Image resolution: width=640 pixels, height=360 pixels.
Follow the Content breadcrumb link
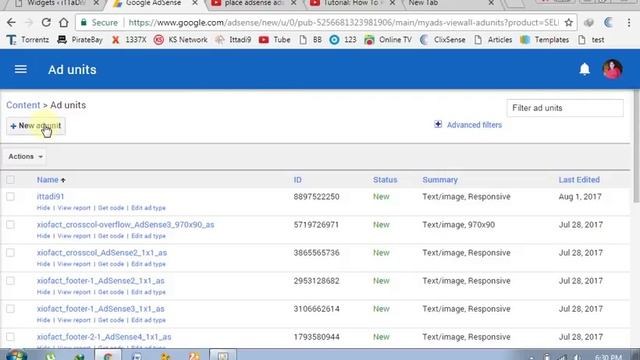pos(23,105)
